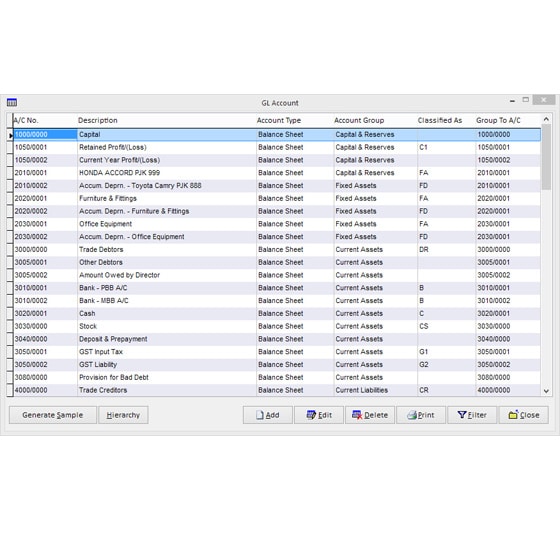Click Generate Sample button

coord(52,415)
